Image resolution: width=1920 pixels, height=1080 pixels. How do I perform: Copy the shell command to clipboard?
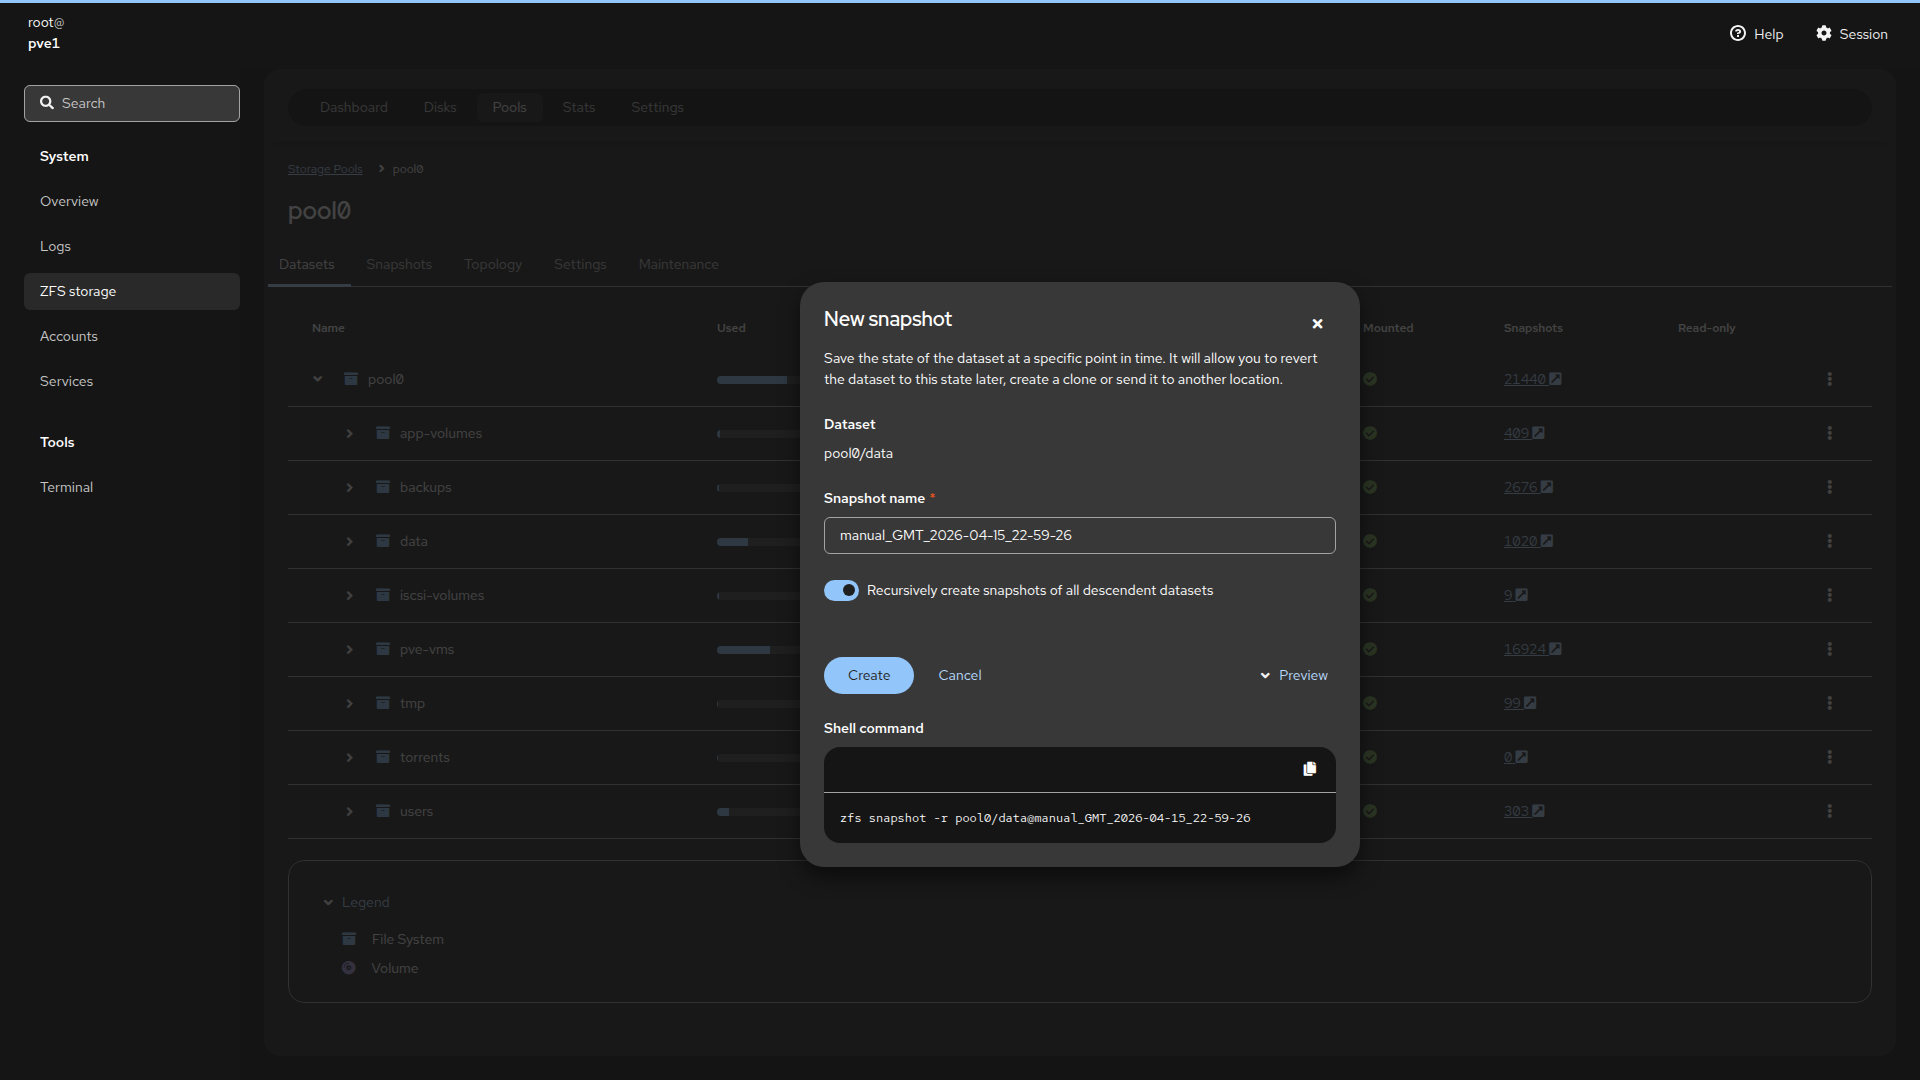1309,769
